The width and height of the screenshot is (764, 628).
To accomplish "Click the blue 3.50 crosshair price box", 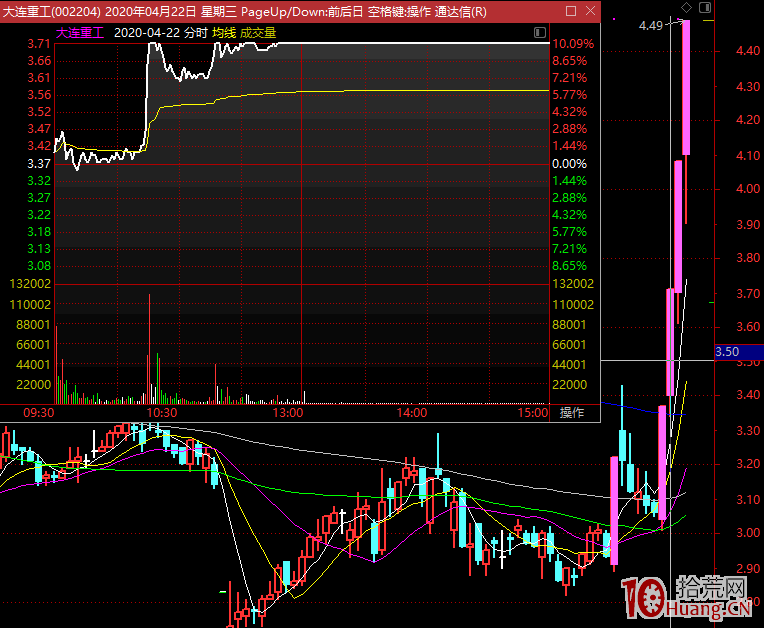I will click(x=739, y=352).
